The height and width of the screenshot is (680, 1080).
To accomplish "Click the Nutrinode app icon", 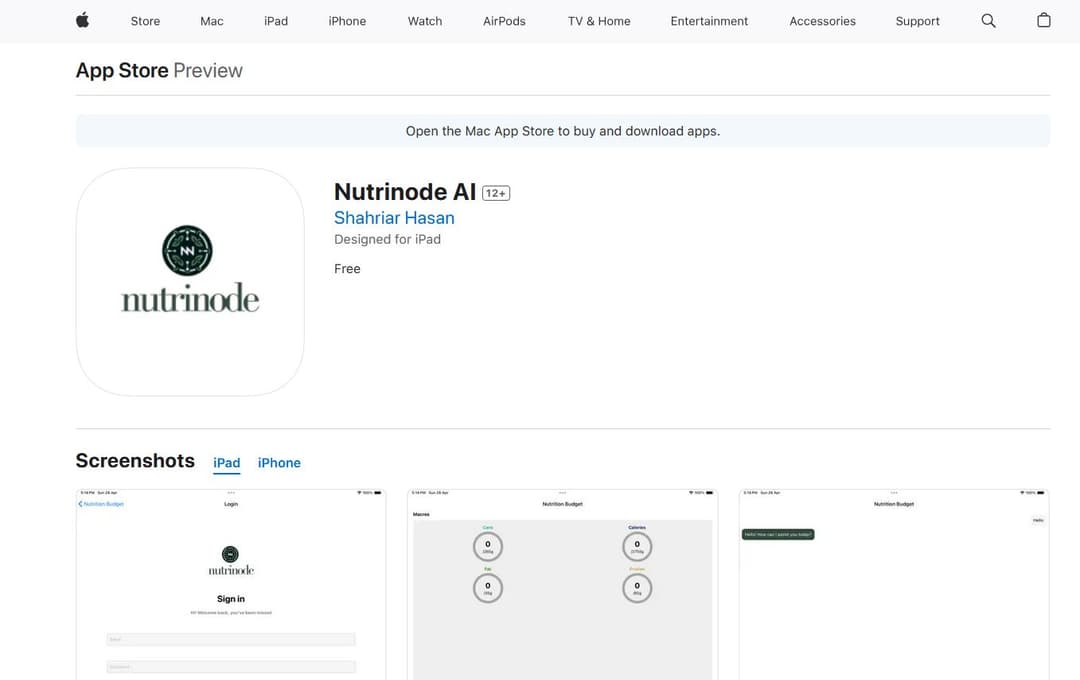I will click(x=190, y=282).
